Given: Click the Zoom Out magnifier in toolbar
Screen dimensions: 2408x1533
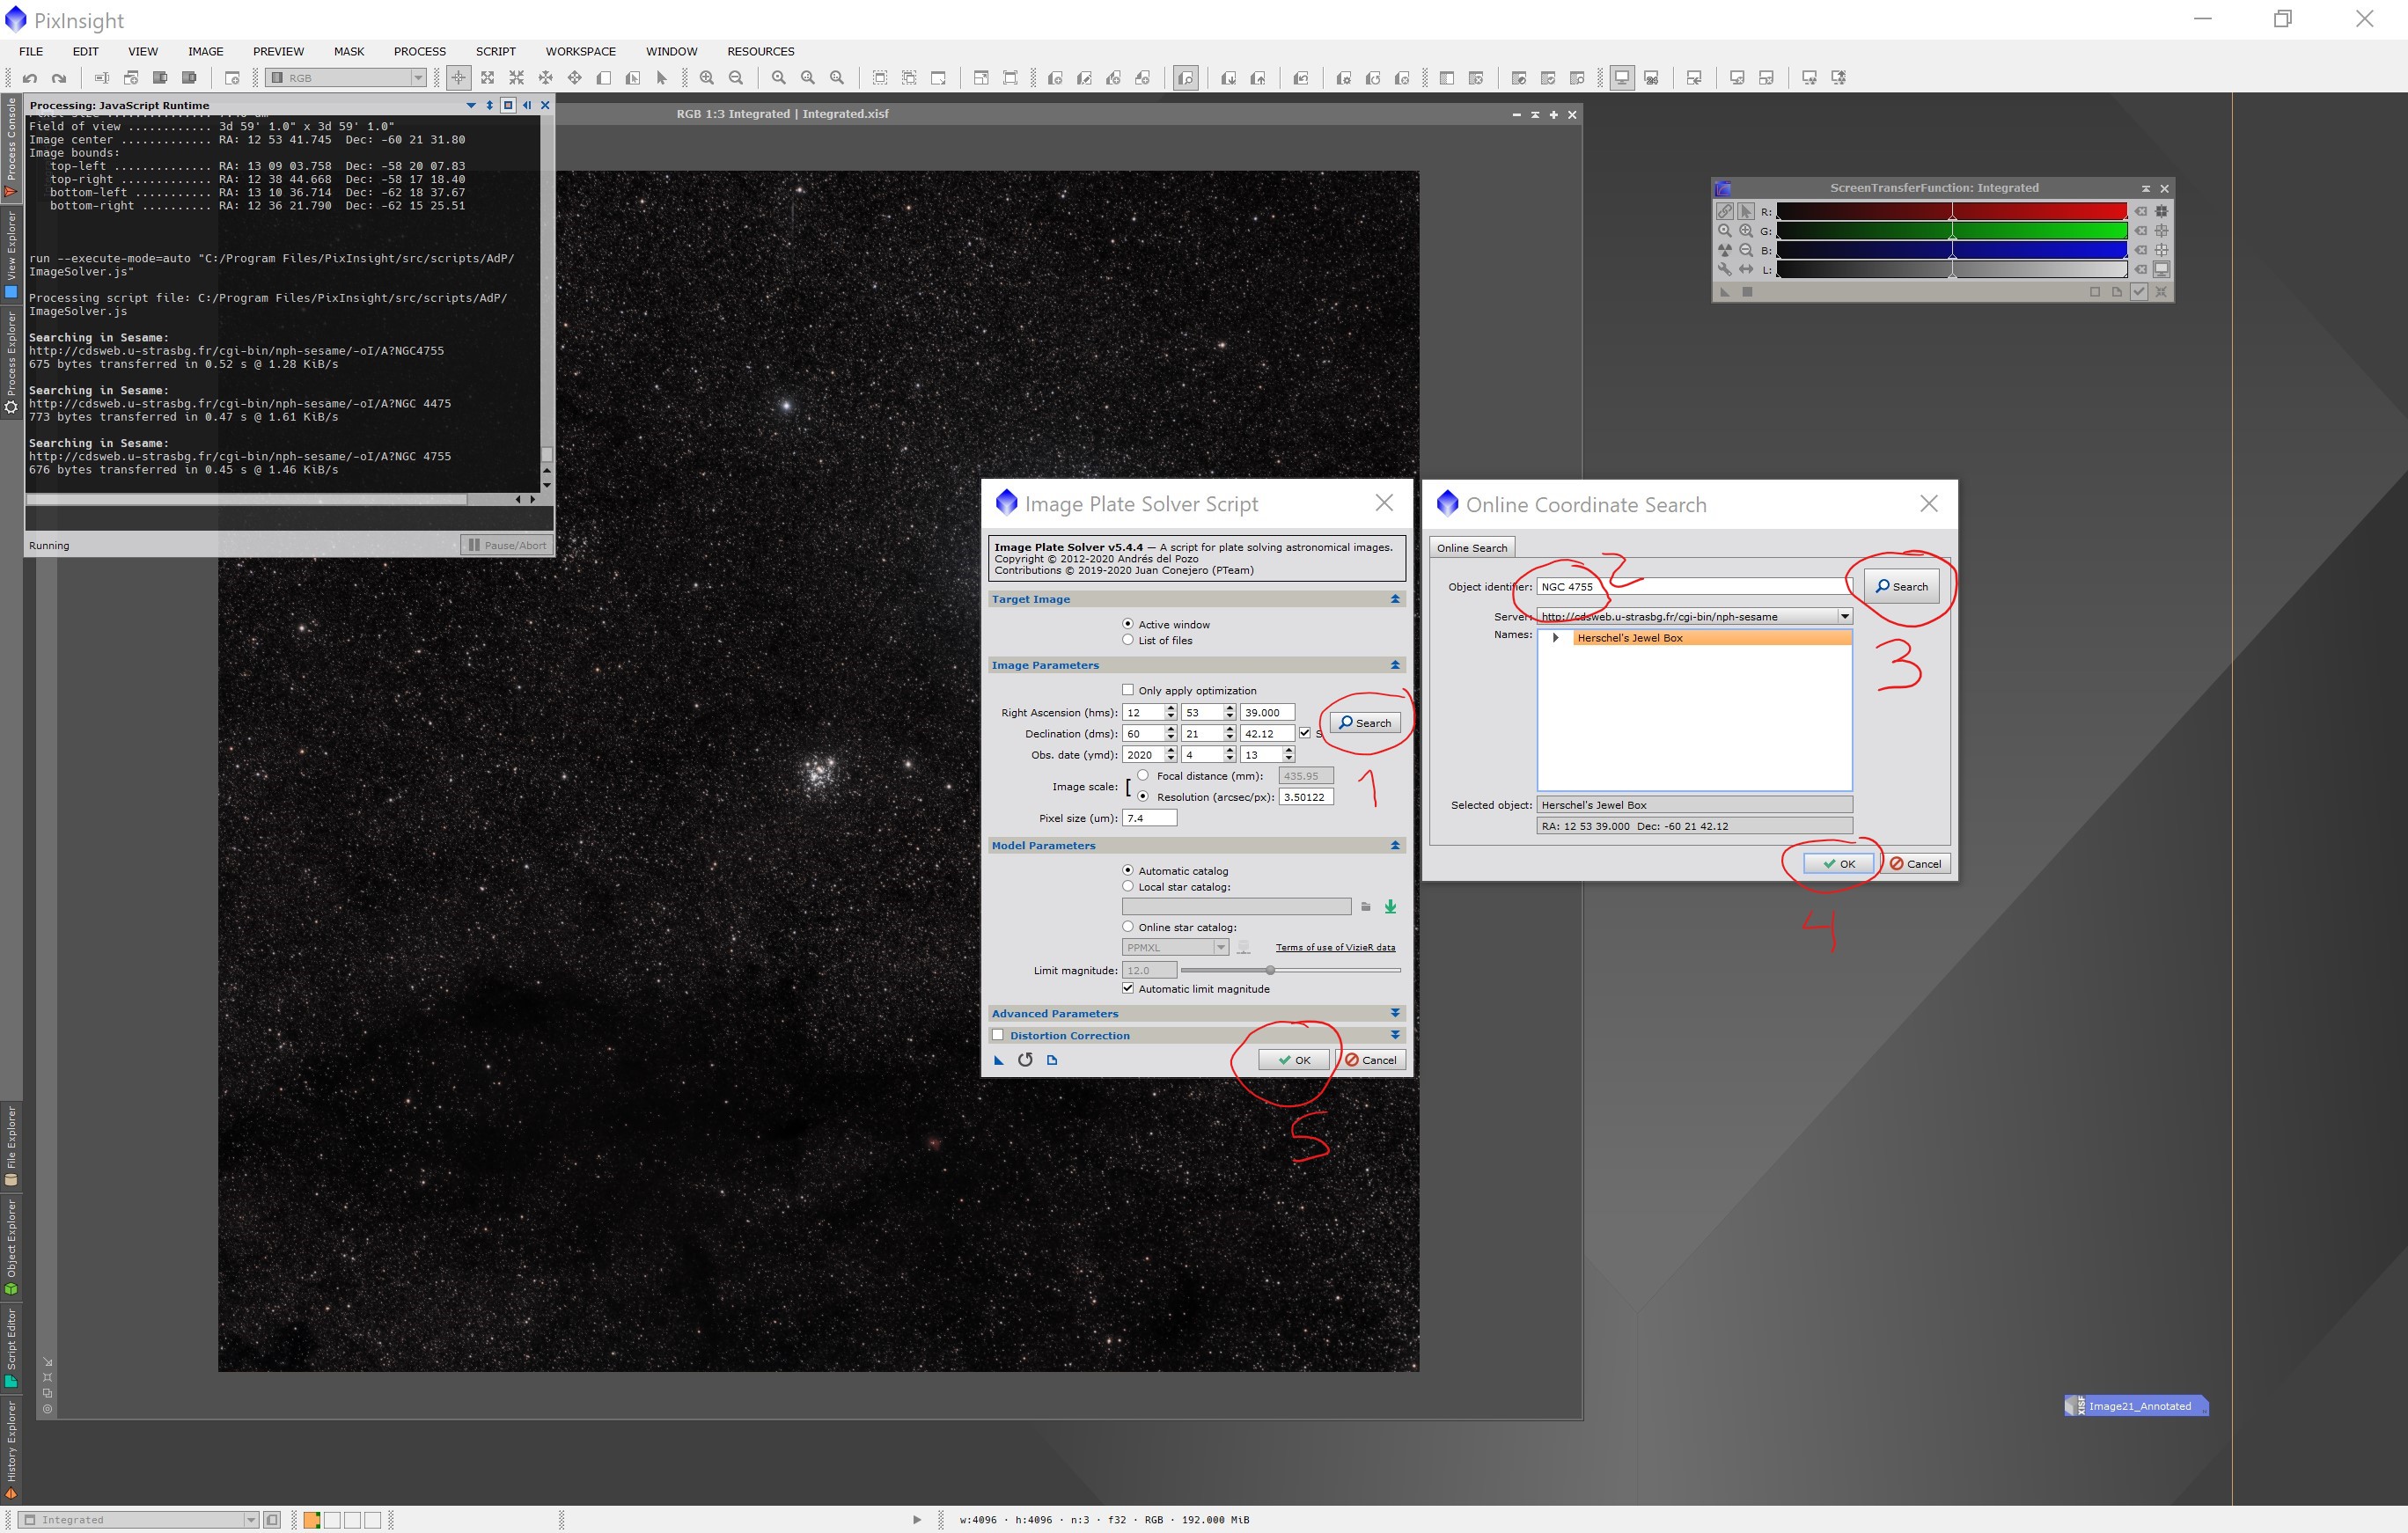Looking at the screenshot, I should click(x=736, y=78).
